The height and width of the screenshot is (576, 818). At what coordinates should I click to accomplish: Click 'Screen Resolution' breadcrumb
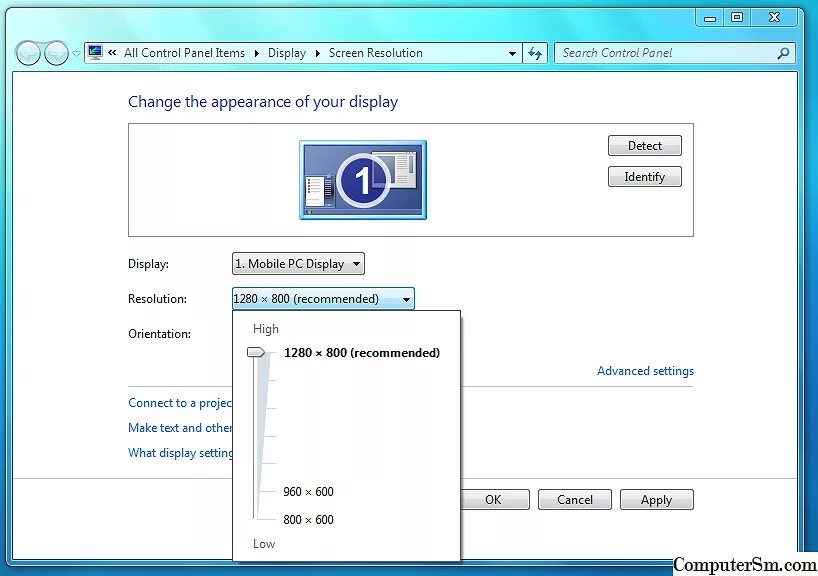(376, 53)
